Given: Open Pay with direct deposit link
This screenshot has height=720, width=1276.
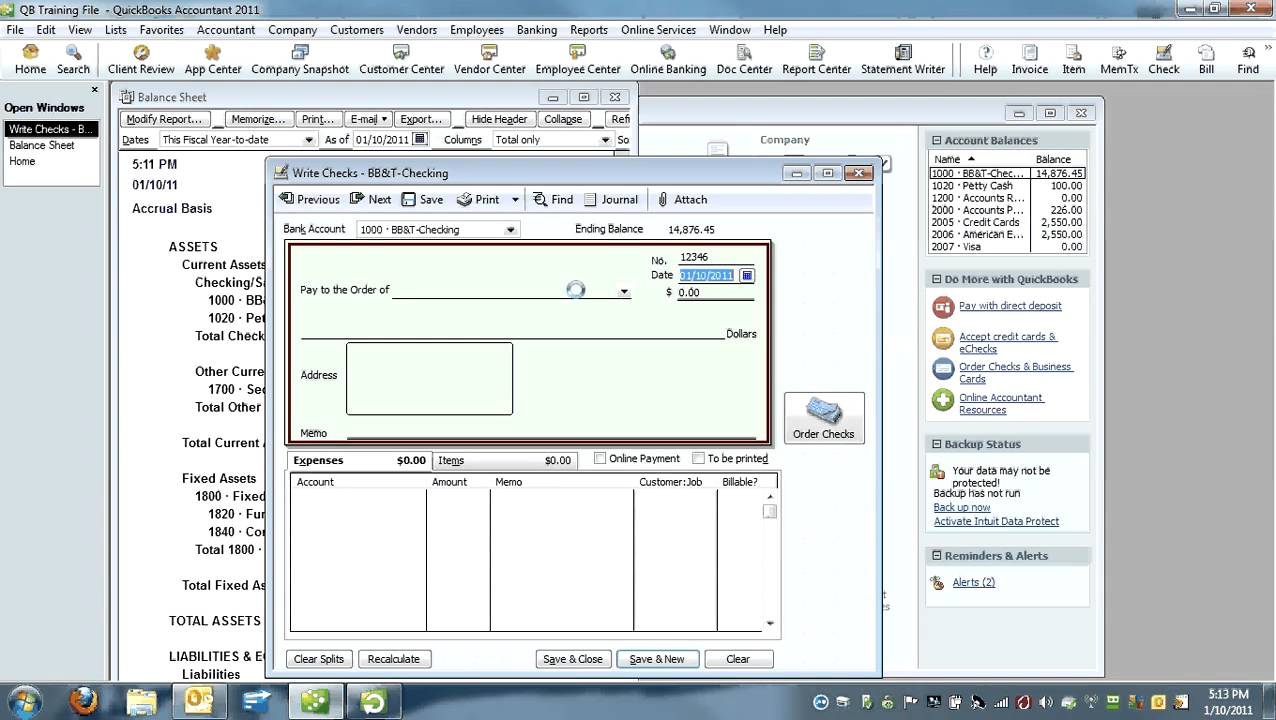Looking at the screenshot, I should pos(1010,306).
